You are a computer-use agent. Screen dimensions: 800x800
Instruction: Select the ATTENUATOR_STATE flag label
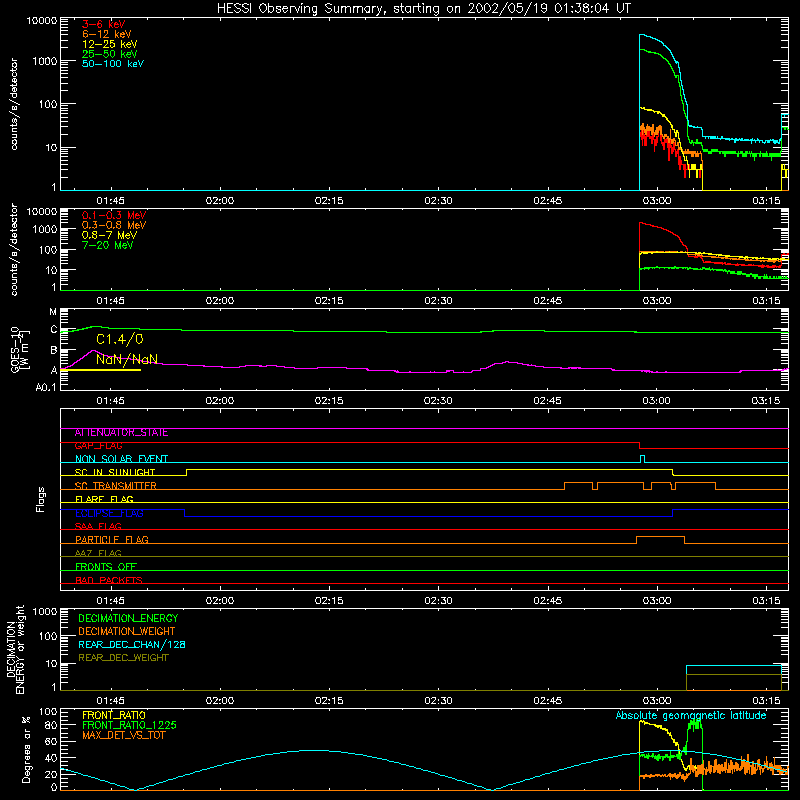121,433
